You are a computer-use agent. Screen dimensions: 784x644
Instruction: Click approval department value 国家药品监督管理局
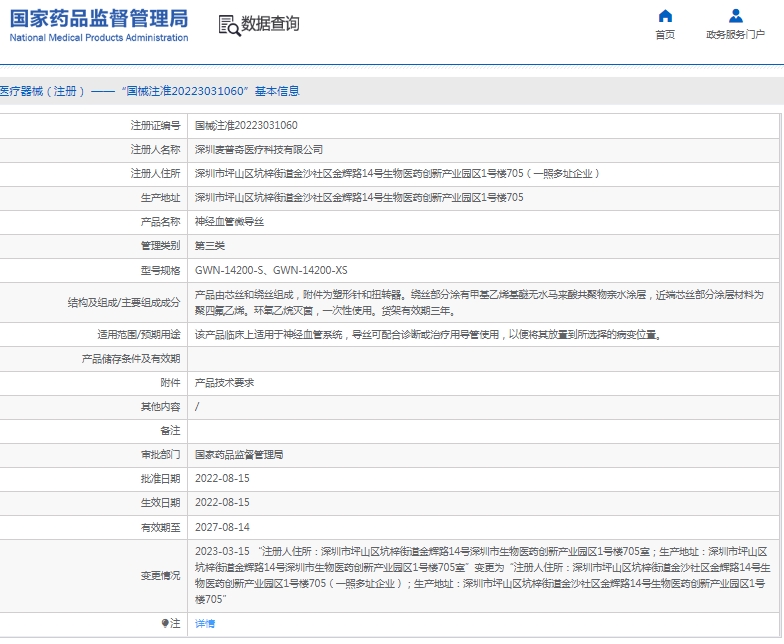pyautogui.click(x=239, y=454)
